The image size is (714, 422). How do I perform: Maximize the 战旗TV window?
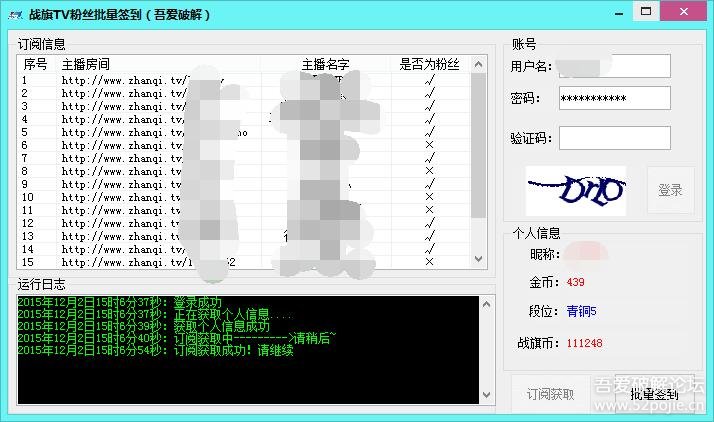click(x=646, y=11)
